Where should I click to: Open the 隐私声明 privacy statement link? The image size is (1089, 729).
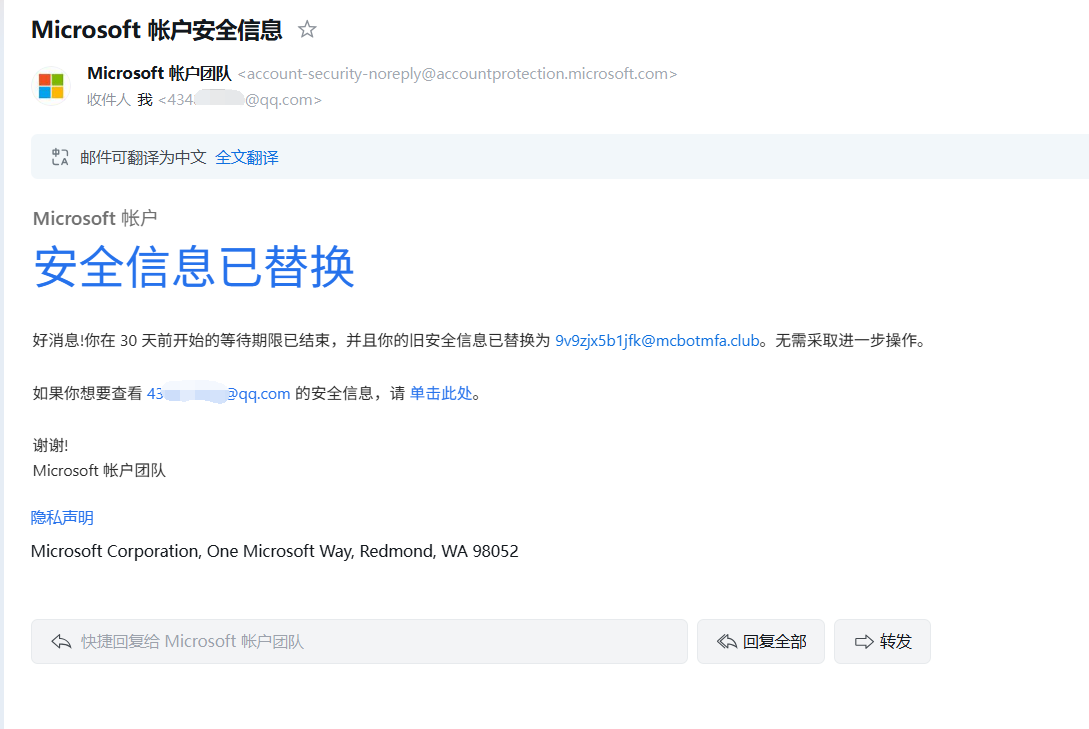62,518
